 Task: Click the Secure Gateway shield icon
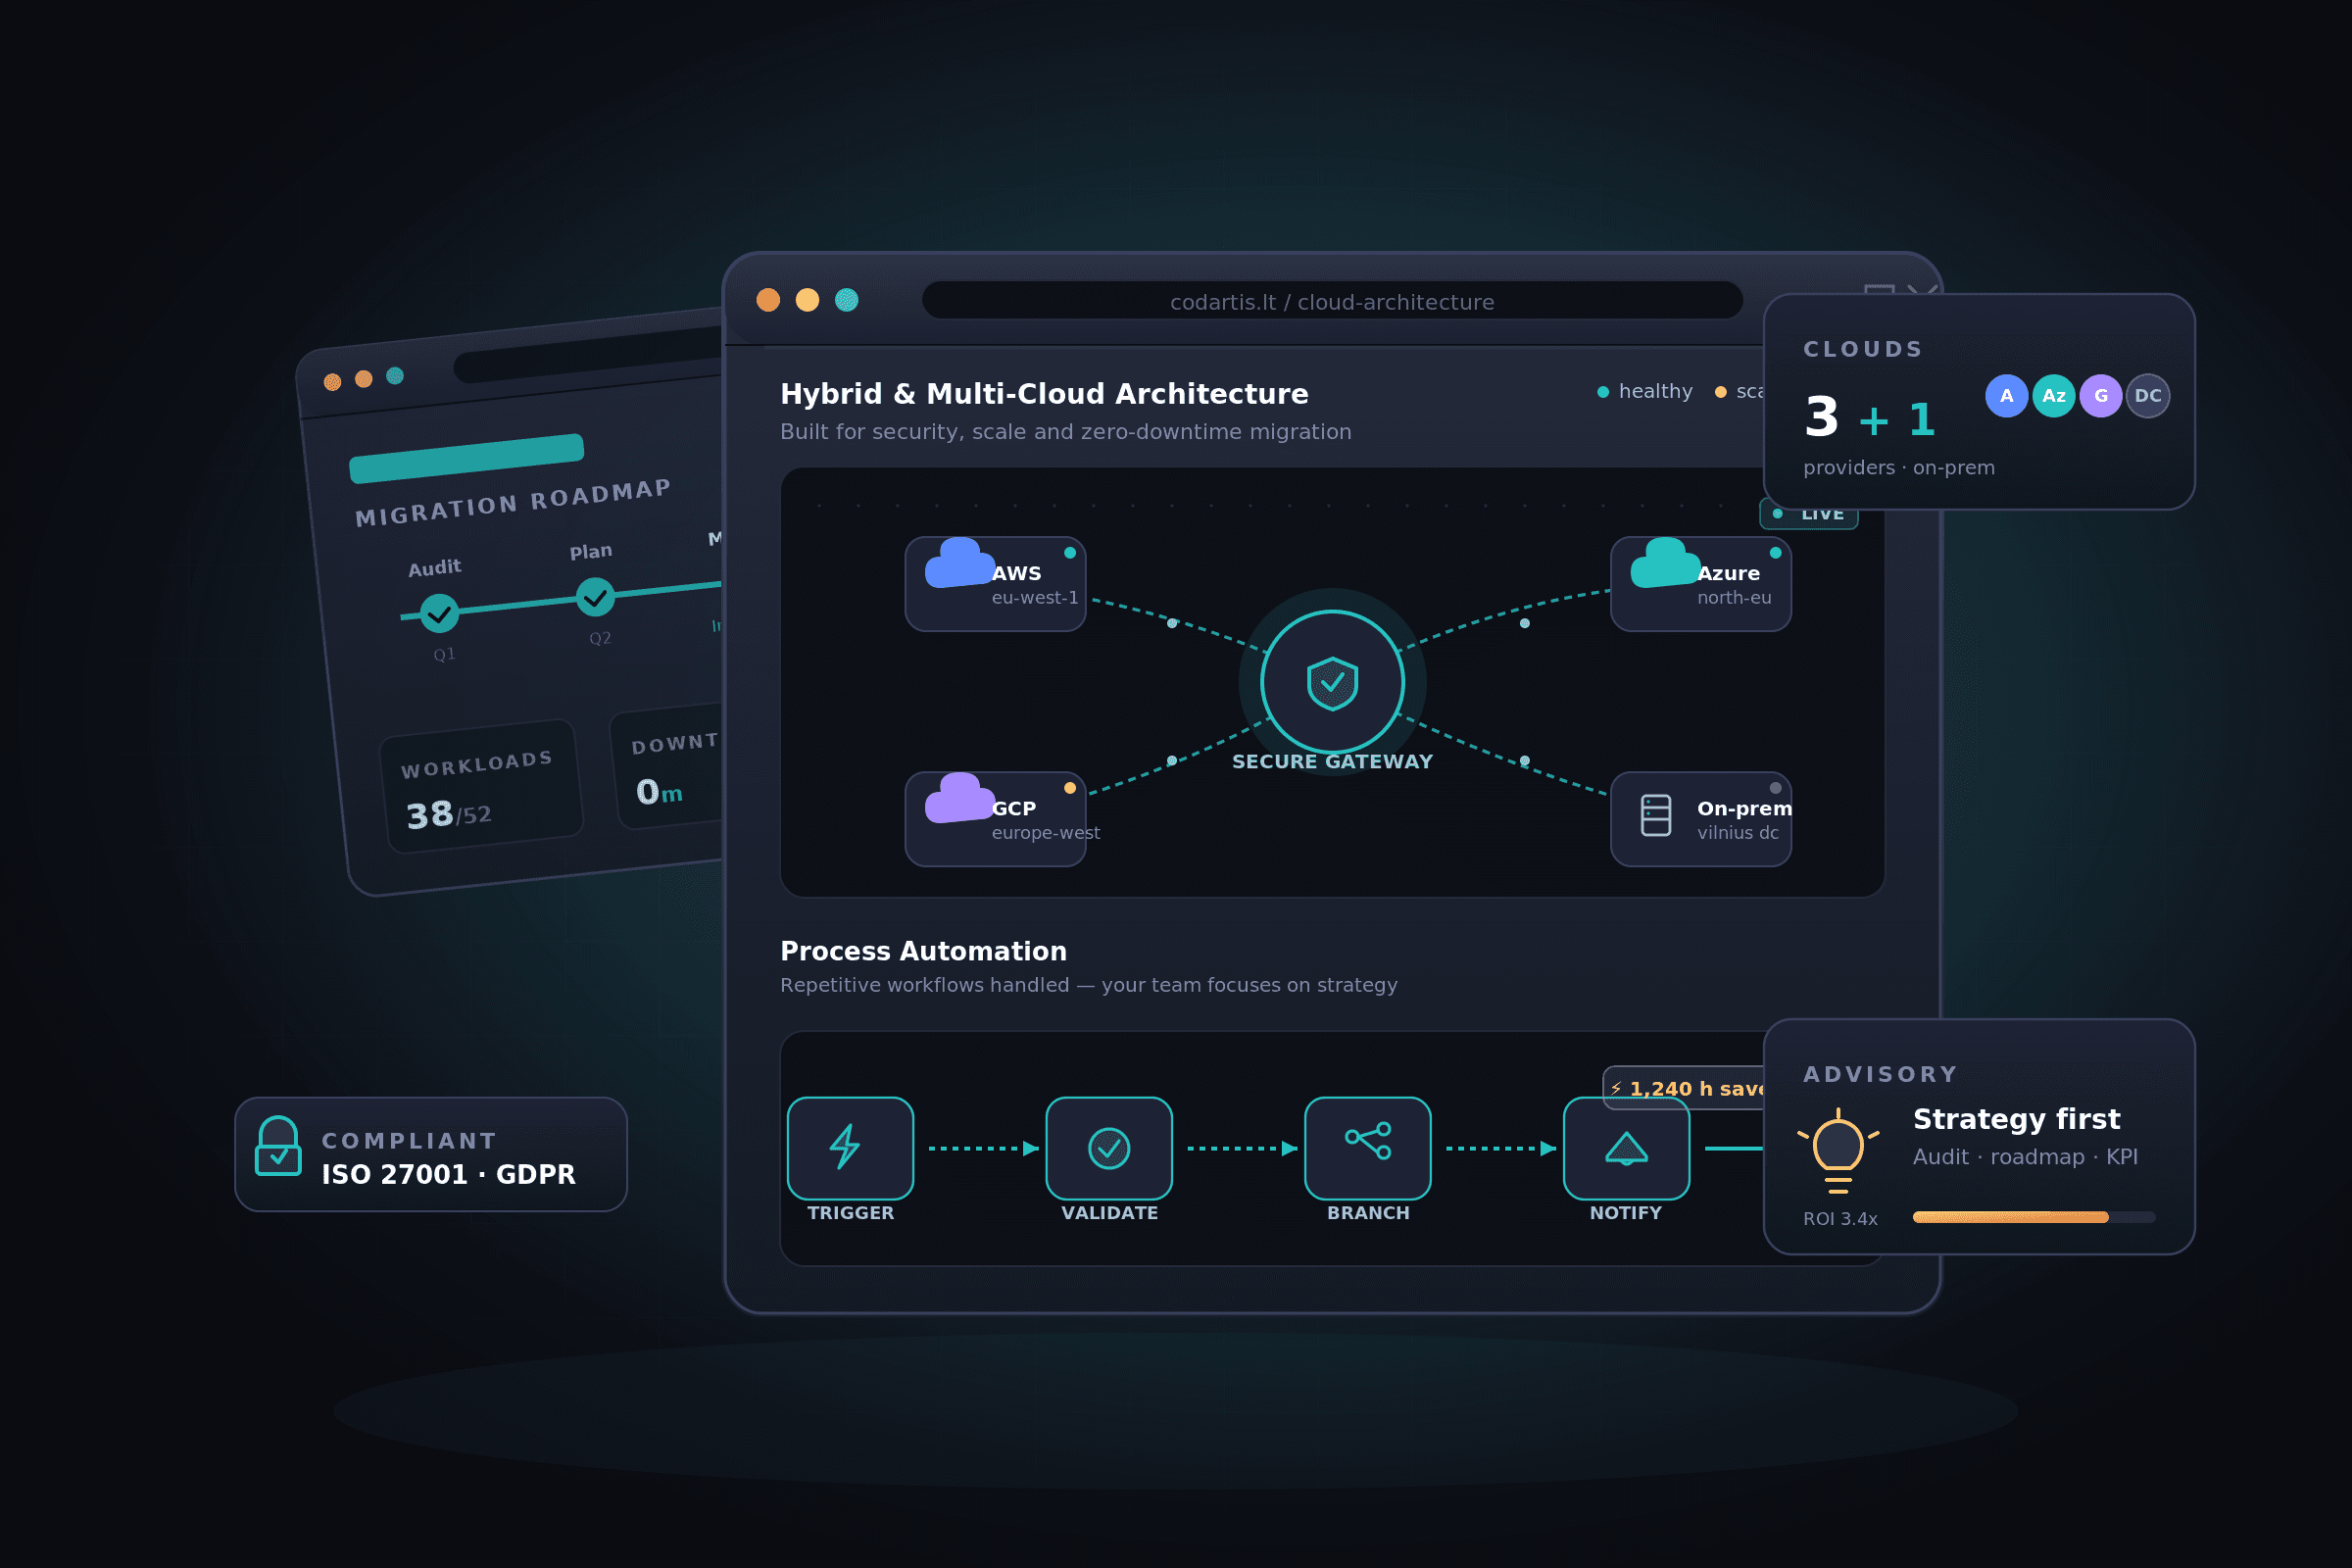pos(1333,683)
